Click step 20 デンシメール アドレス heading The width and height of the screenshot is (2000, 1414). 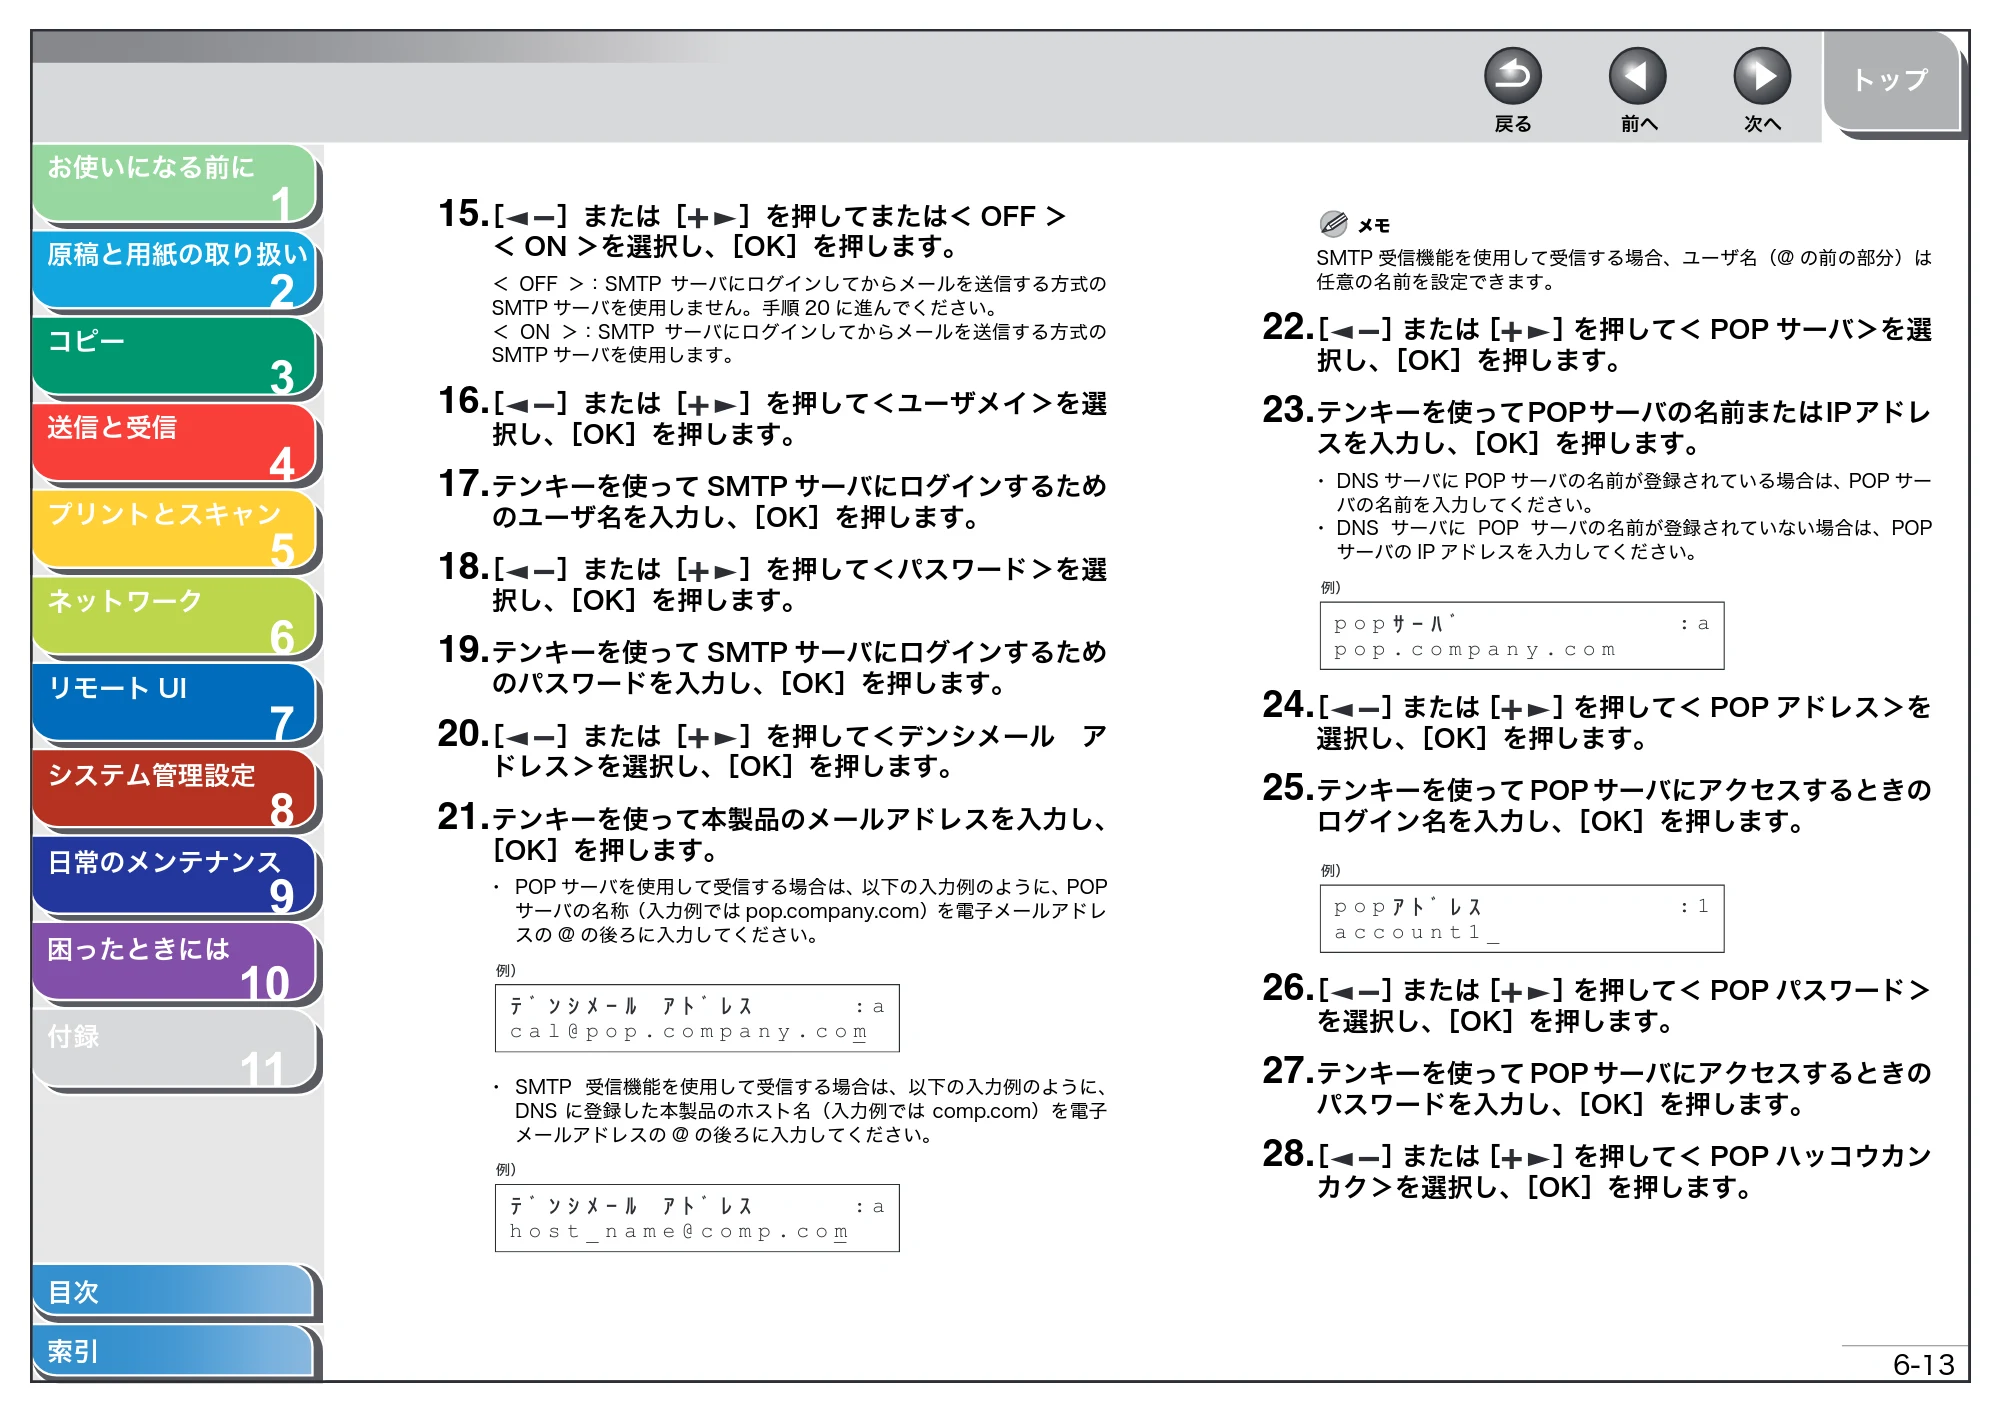[772, 750]
